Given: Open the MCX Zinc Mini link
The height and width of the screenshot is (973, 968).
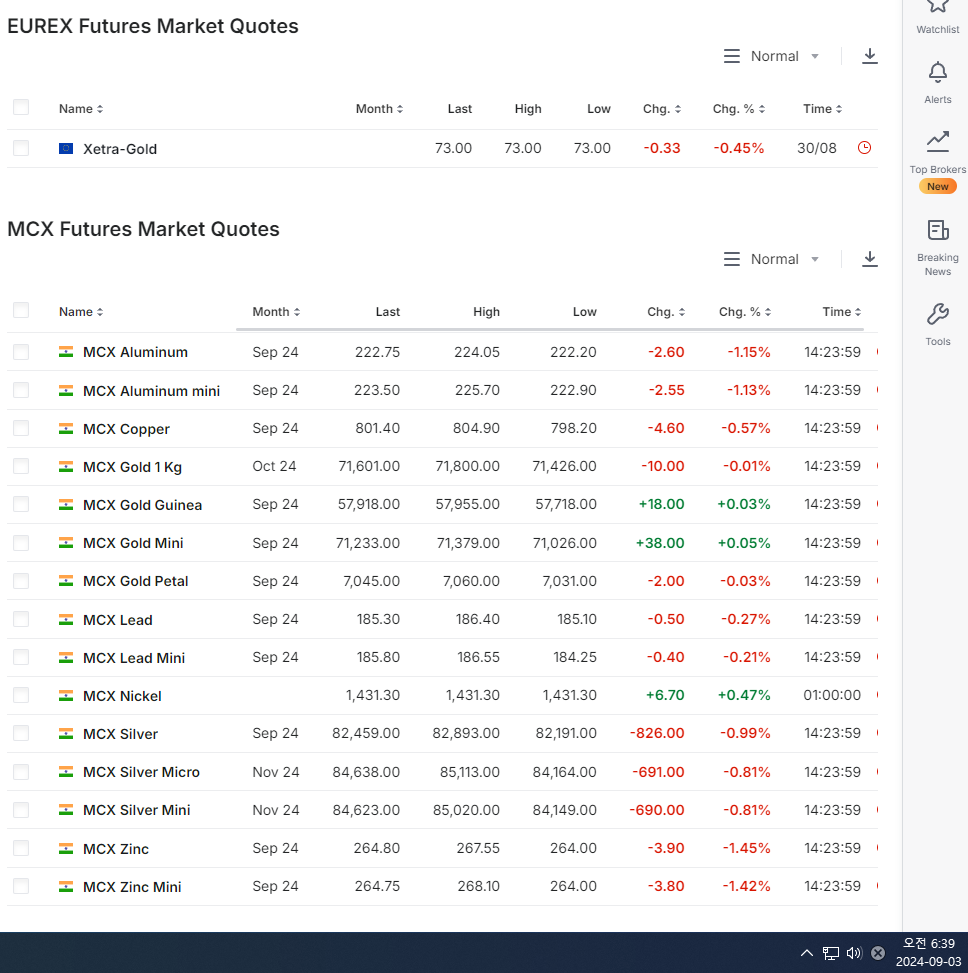Looking at the screenshot, I should coord(132,887).
